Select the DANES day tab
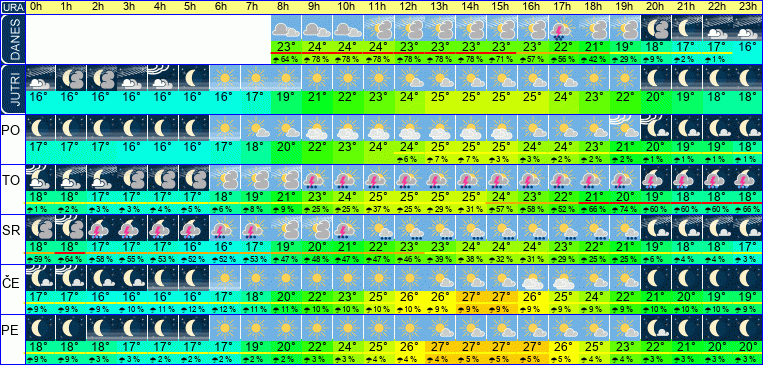Screen dimensions: 763x365 click(x=13, y=39)
